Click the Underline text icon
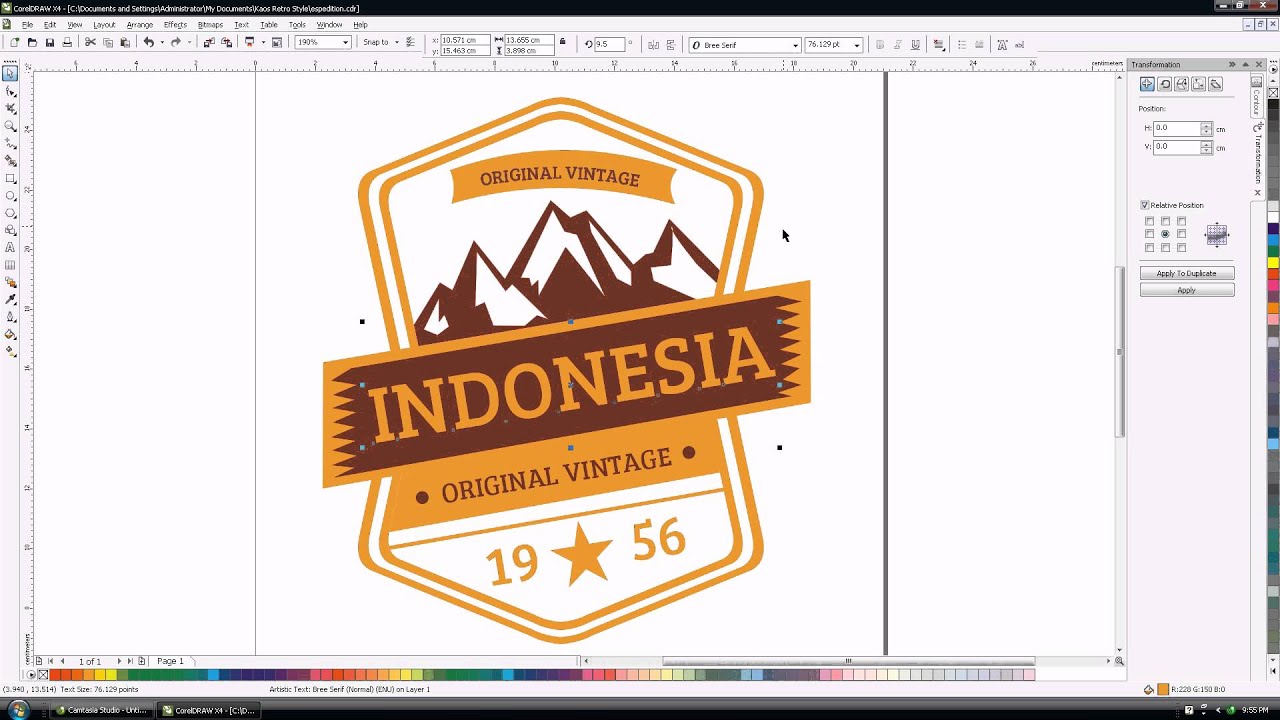The width and height of the screenshot is (1280, 720). click(x=915, y=44)
